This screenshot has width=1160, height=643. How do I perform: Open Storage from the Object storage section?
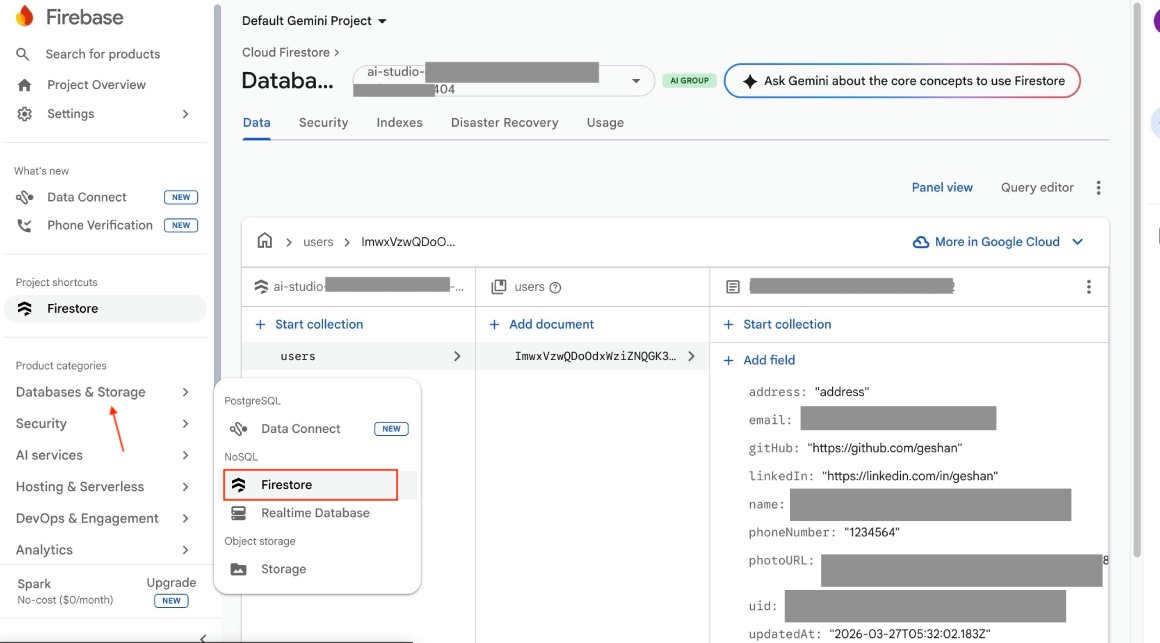pyautogui.click(x=284, y=568)
